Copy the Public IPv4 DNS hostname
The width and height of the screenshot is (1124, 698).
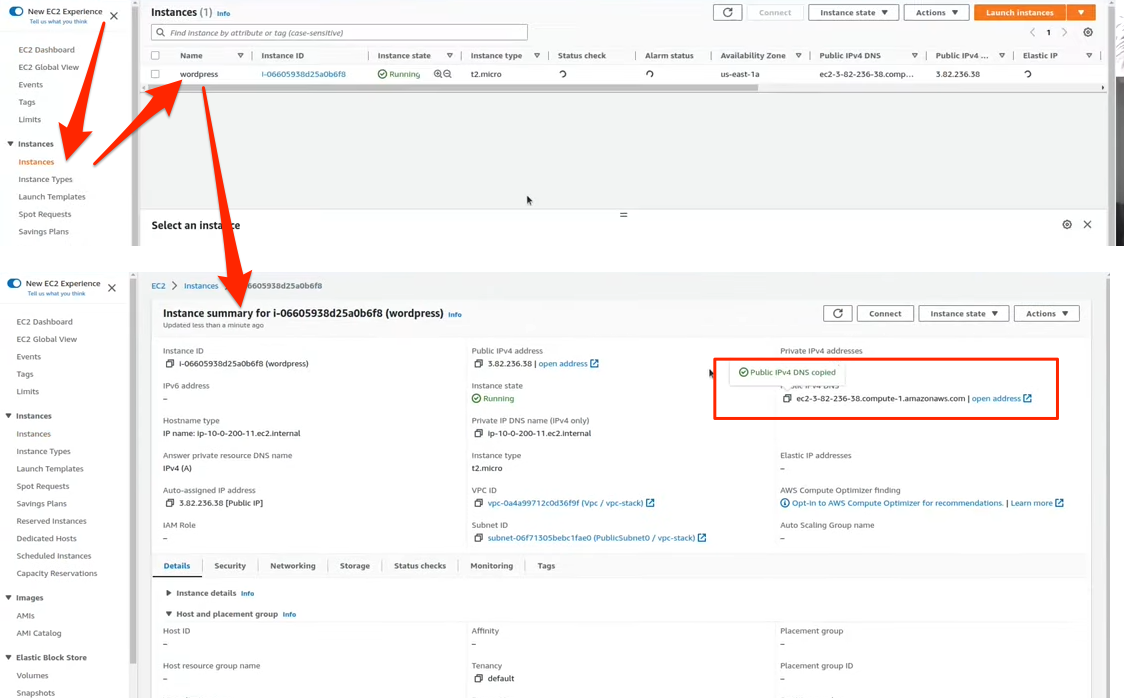coord(787,399)
